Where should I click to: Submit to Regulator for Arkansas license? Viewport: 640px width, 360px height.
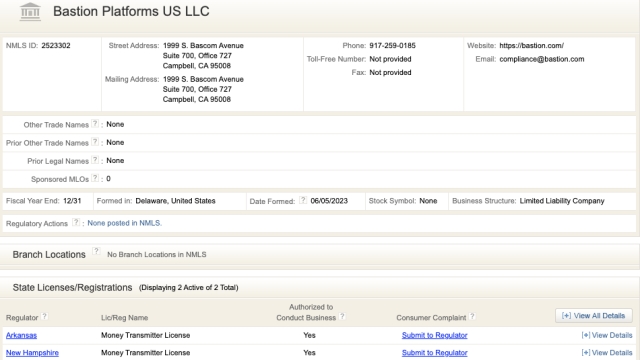pos(434,336)
